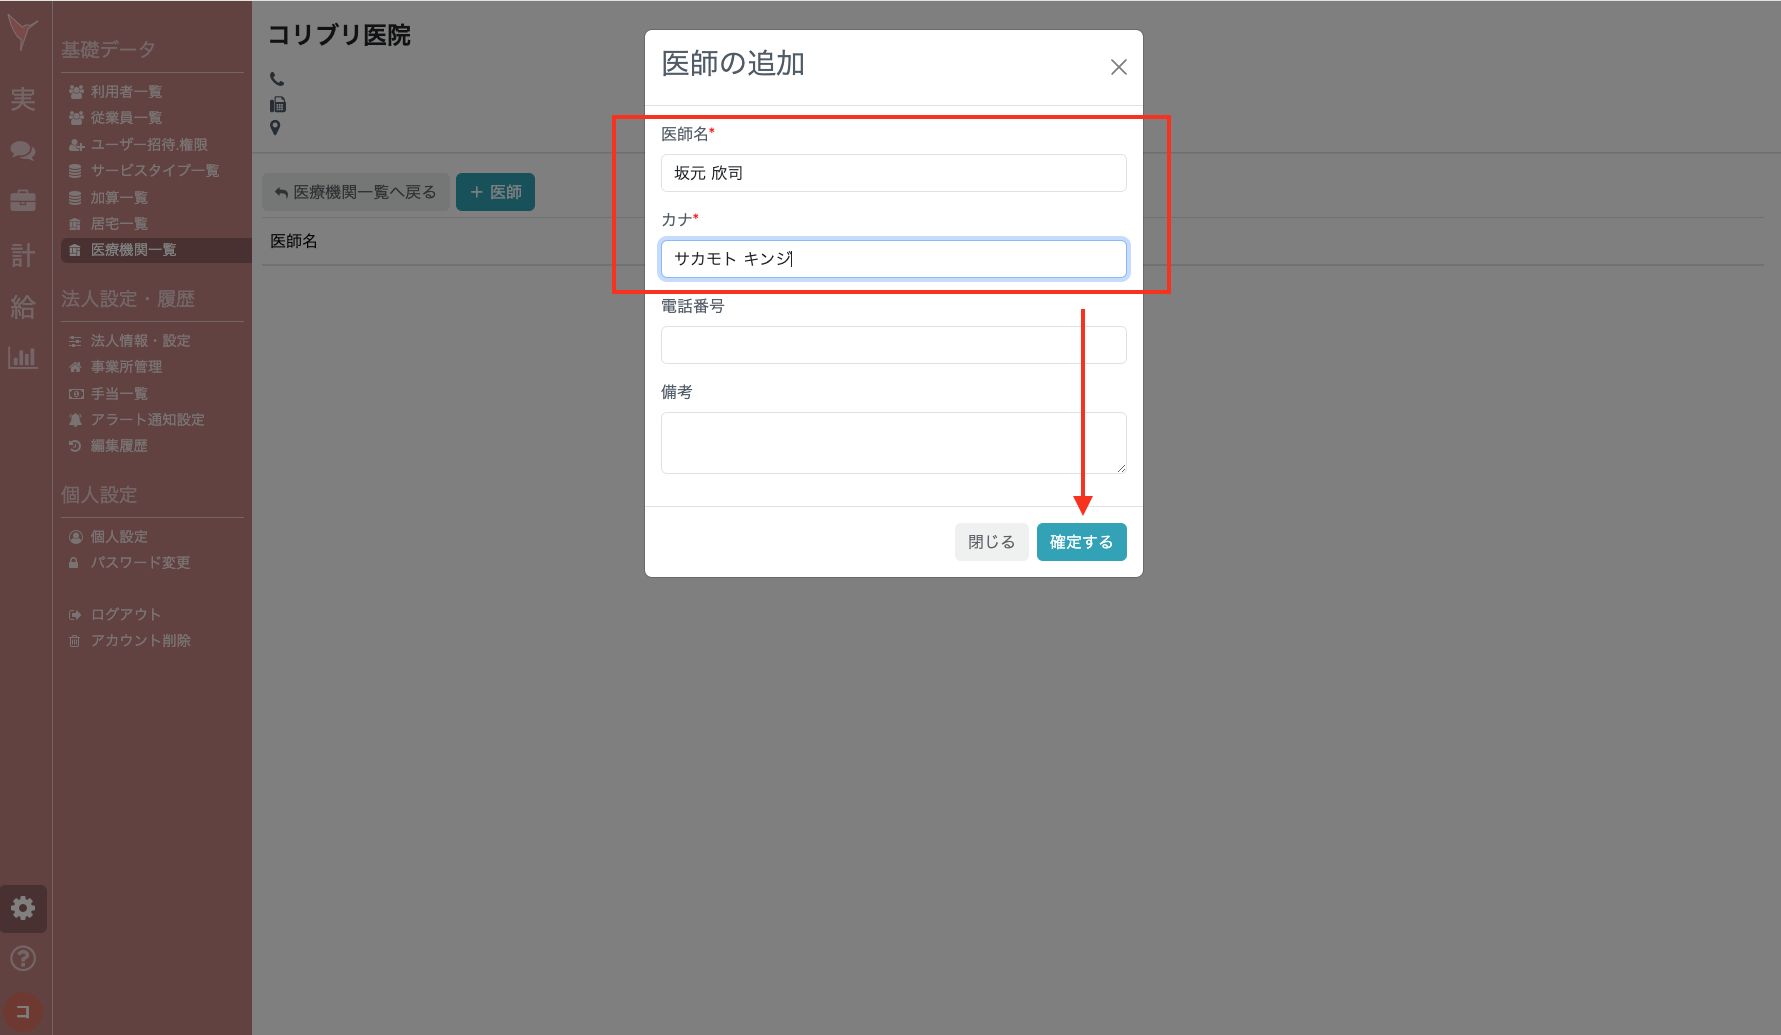Click the ＋医師 add doctor button

pyautogui.click(x=495, y=192)
